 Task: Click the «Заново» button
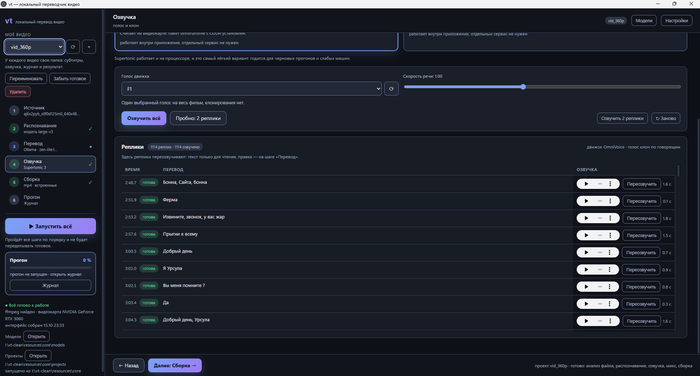pos(666,118)
